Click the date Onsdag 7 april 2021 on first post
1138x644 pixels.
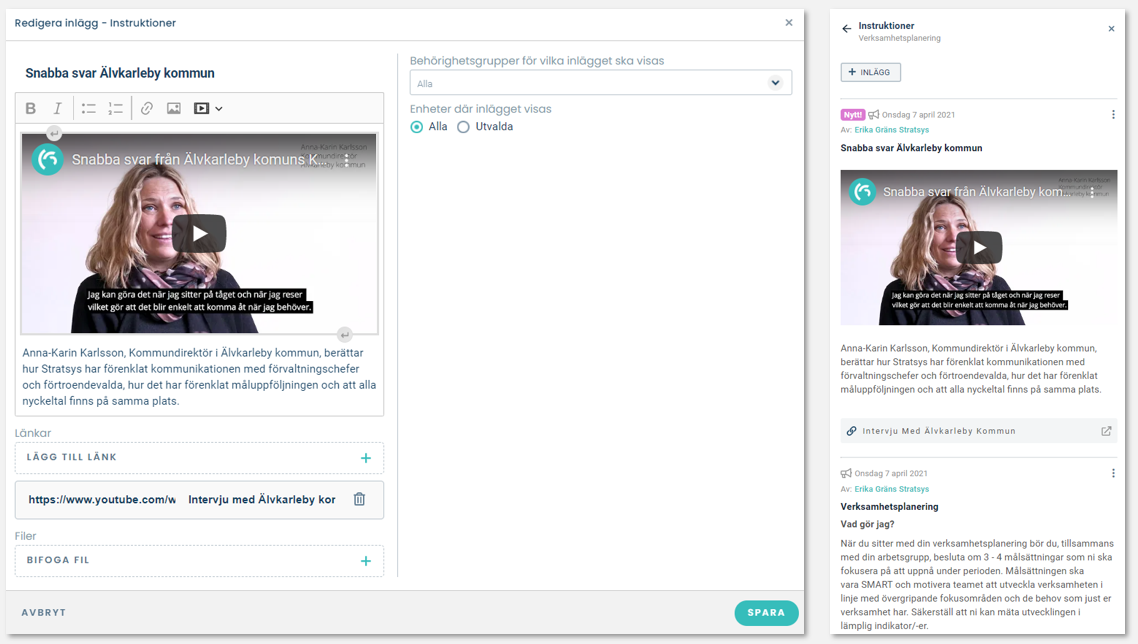point(918,115)
